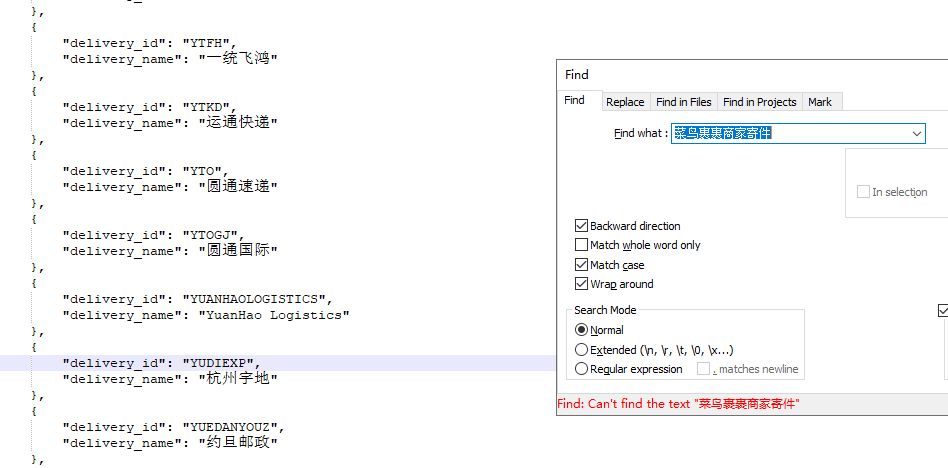Disable the Match case checkbox
Image resolution: width=948 pixels, height=468 pixels.
(581, 265)
